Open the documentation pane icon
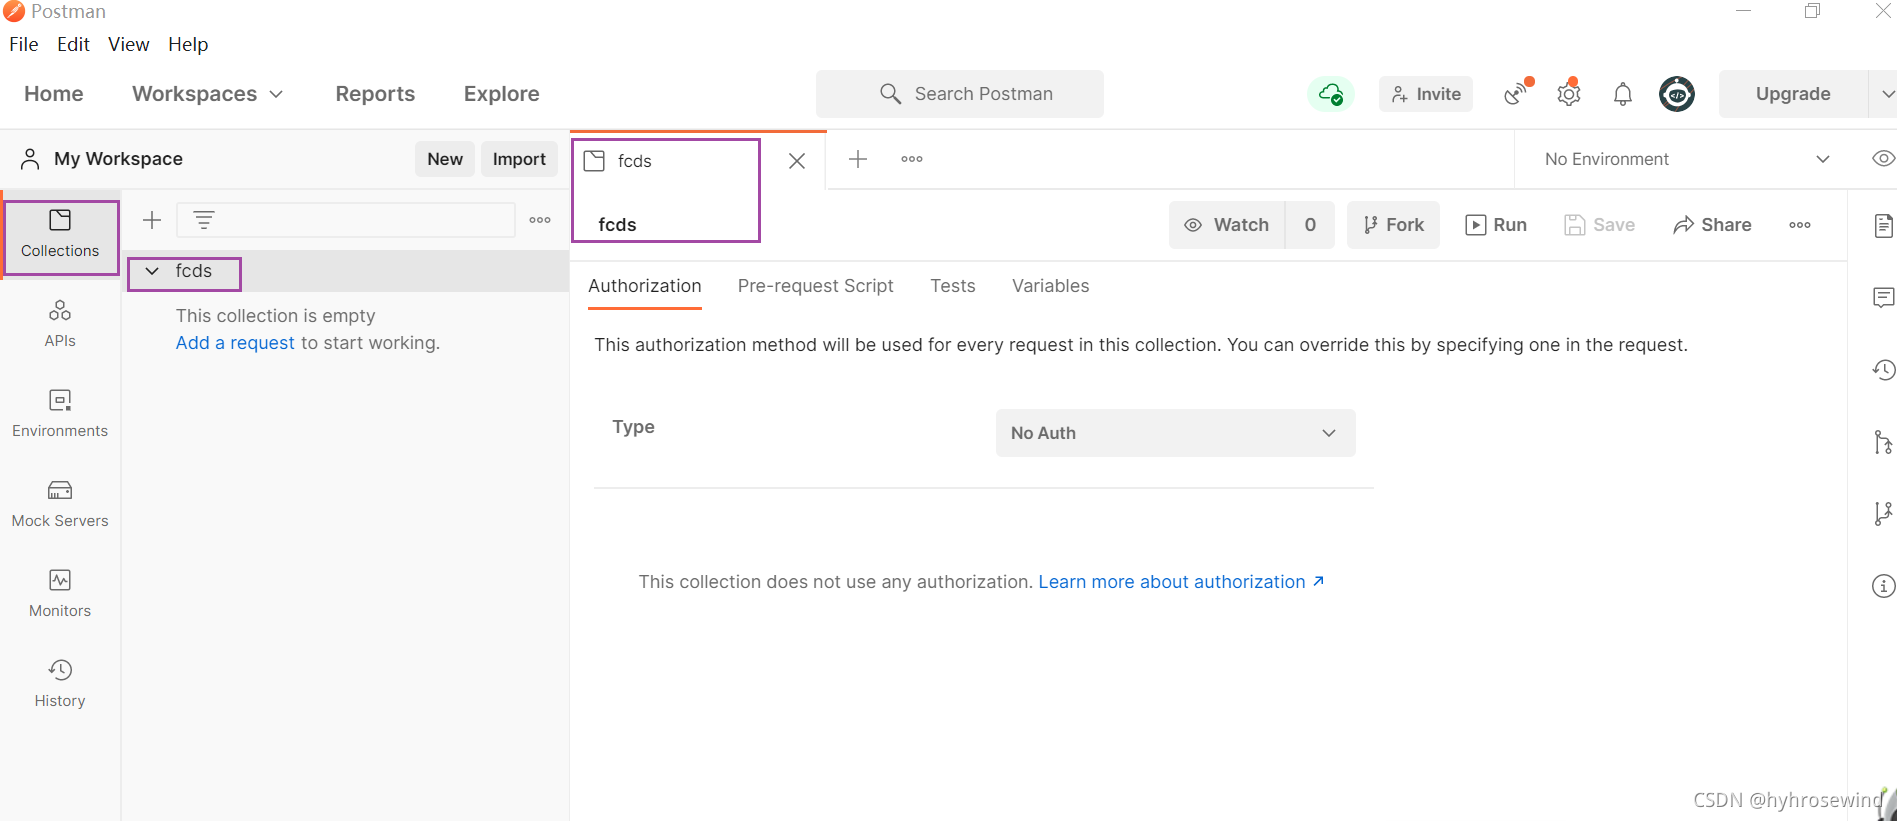 tap(1883, 225)
